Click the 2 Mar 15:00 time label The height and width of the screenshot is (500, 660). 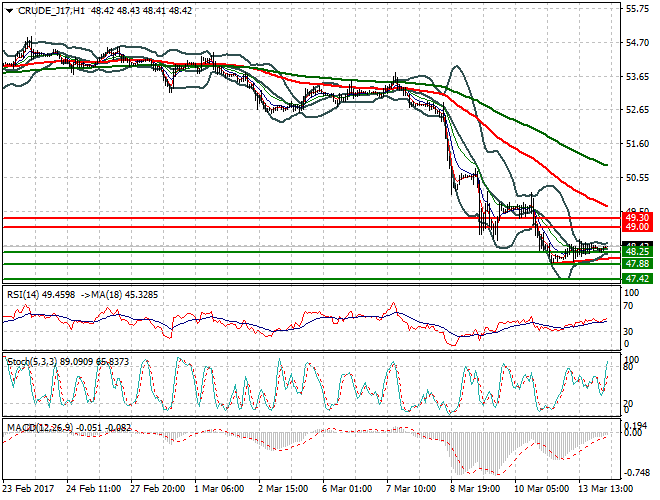tap(284, 487)
